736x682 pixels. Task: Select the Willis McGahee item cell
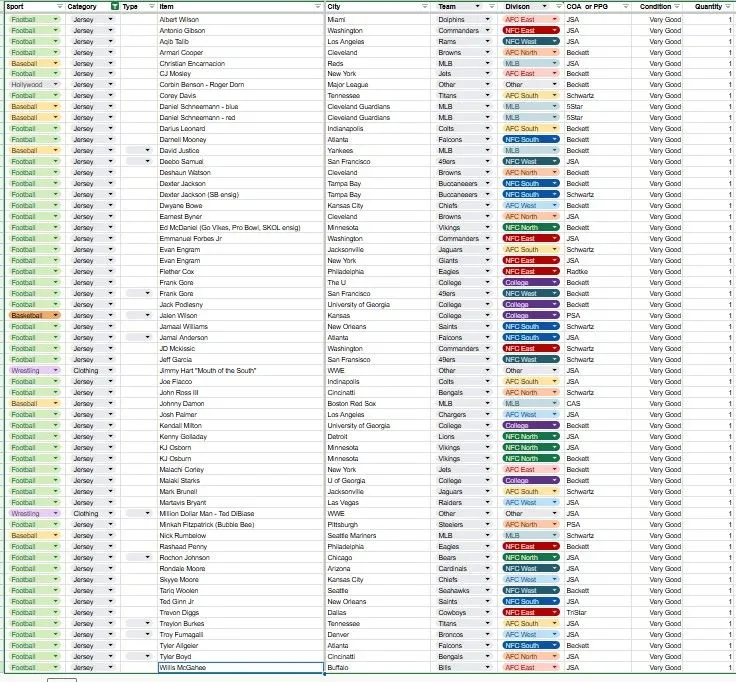click(241, 667)
